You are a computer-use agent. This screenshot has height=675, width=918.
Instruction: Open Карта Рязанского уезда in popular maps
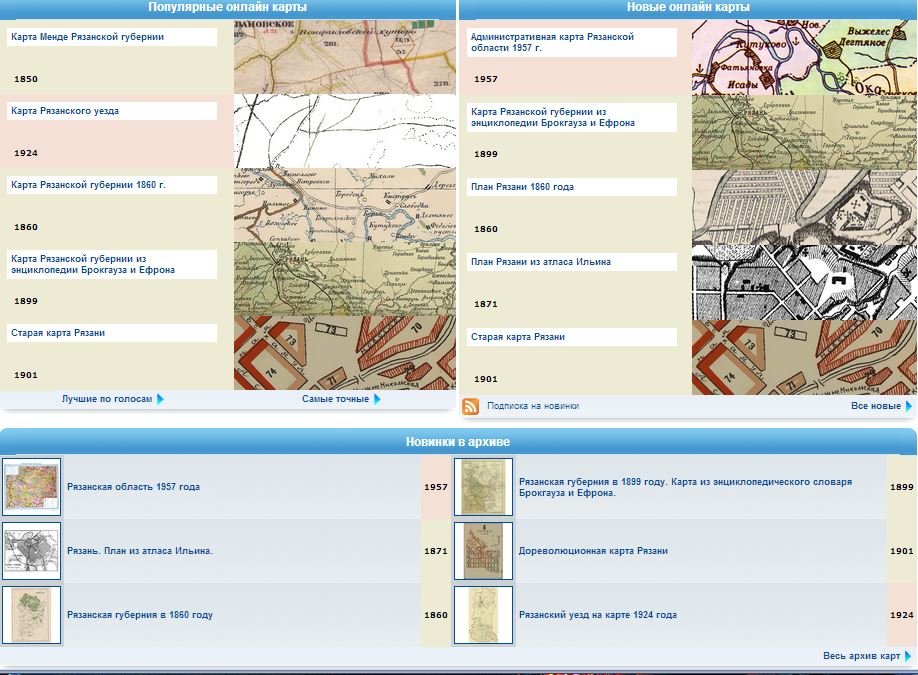(x=65, y=111)
